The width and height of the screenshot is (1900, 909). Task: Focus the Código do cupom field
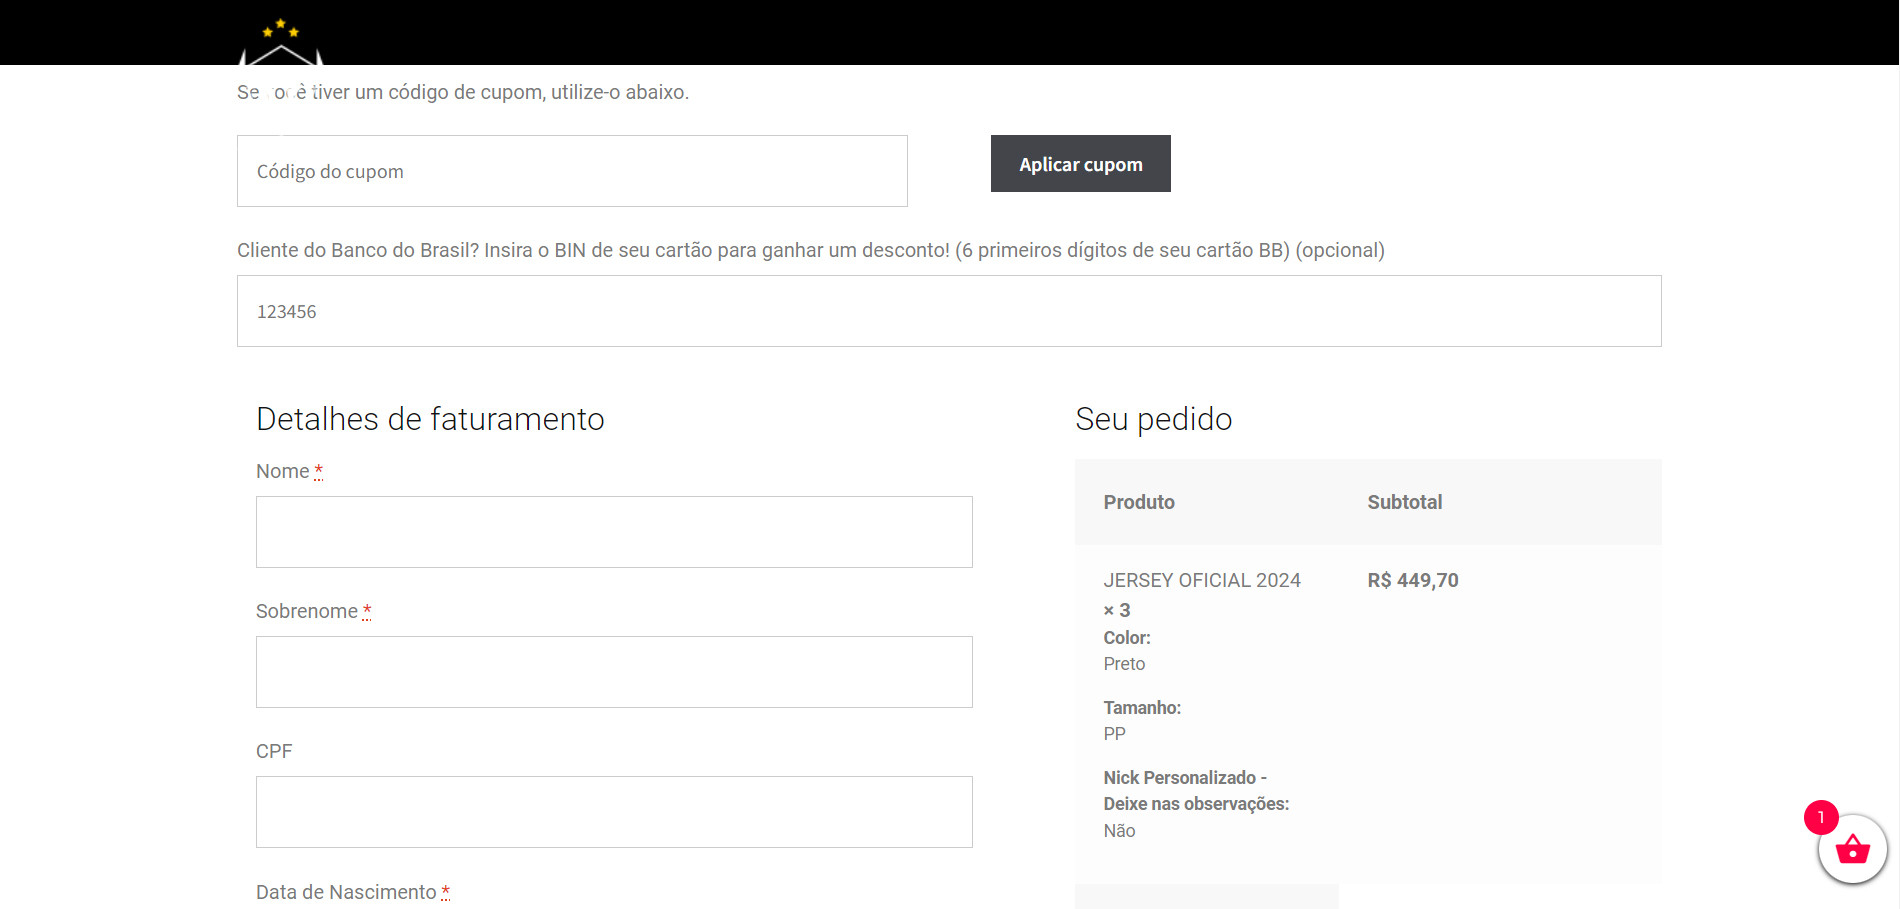(x=572, y=171)
